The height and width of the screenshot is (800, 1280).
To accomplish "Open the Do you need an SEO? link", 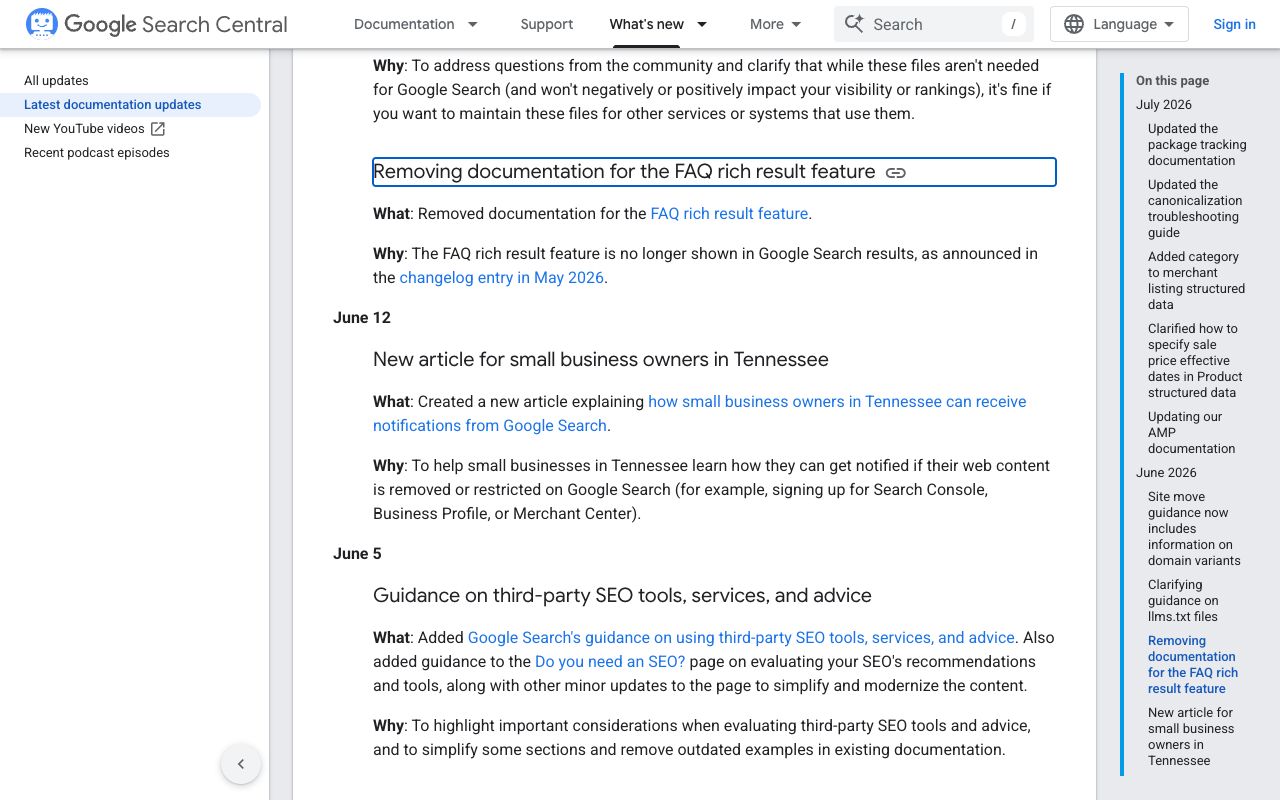I will (610, 661).
